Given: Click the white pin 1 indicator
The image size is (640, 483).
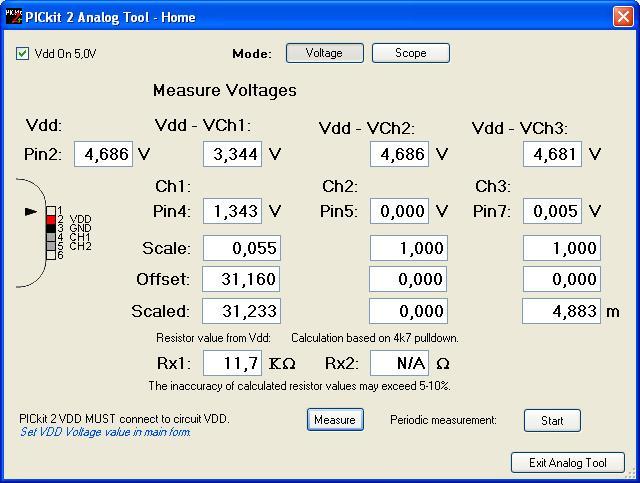Looking at the screenshot, I should (51, 211).
